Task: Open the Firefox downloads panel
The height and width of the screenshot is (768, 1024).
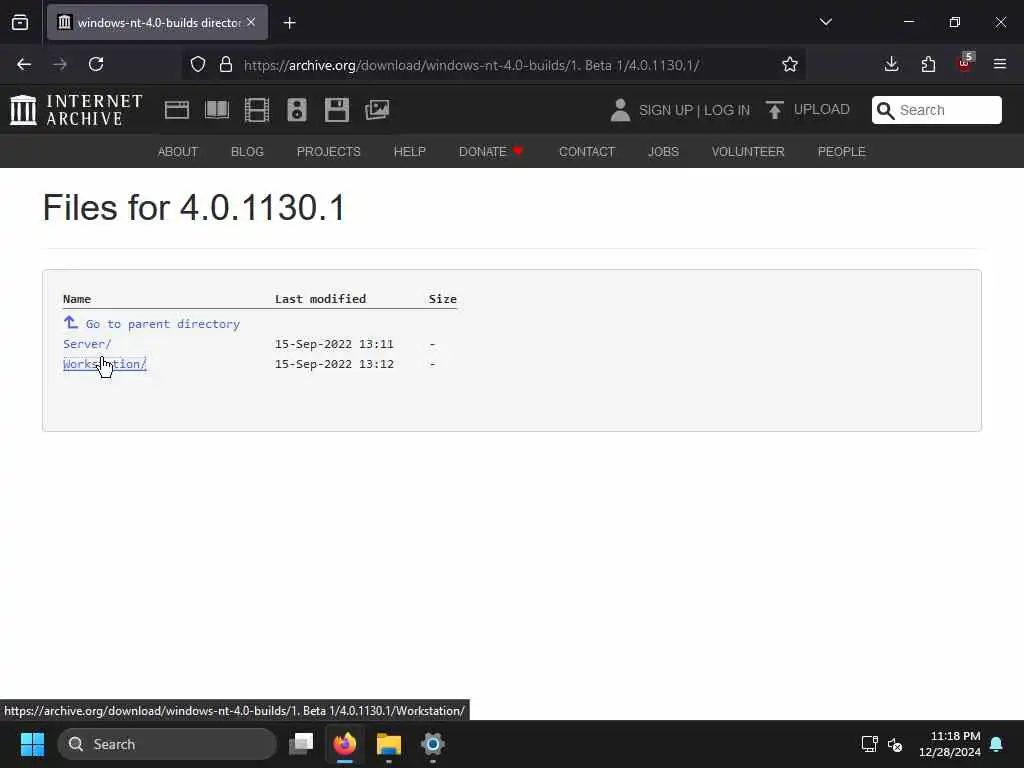Action: tap(891, 64)
